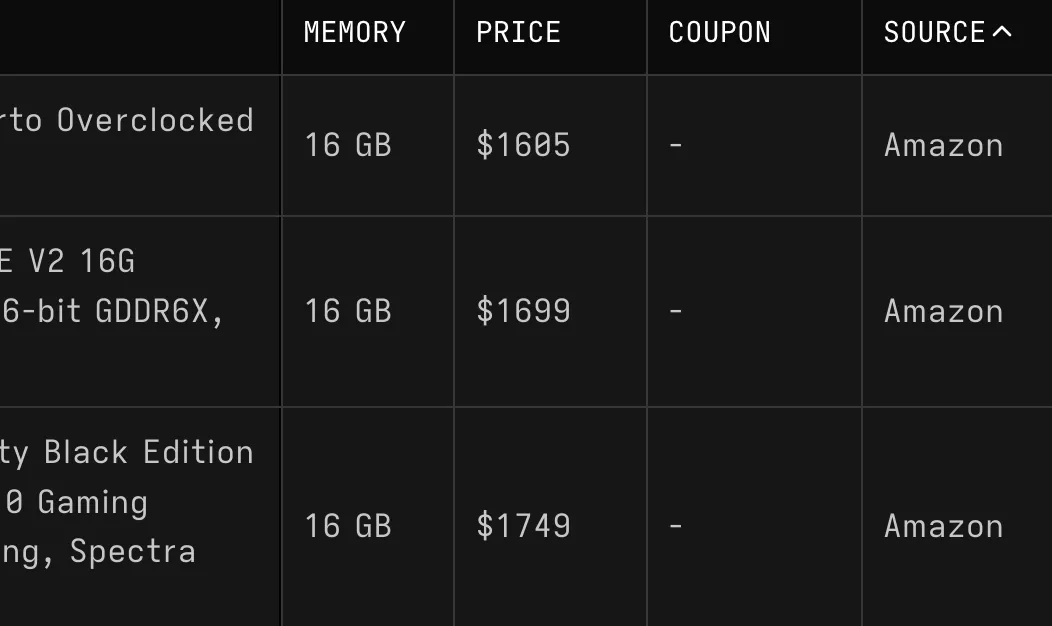
Task: Click 16 GB in the $1749 row
Action: (x=348, y=526)
